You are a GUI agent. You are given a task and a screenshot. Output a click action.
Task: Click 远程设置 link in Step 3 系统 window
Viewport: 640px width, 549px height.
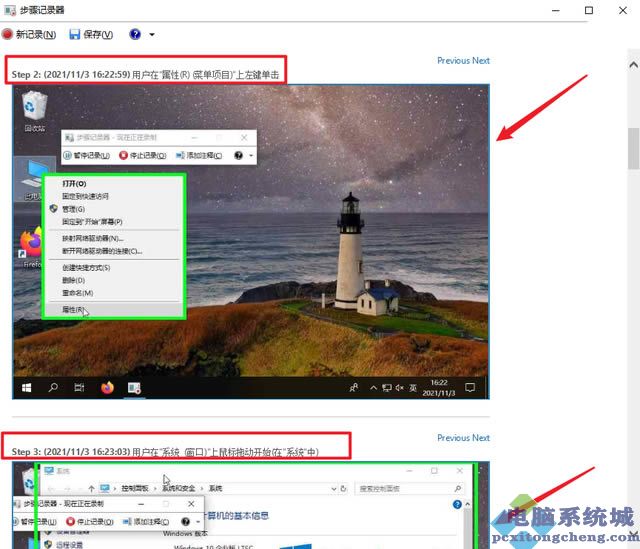[x=69, y=545]
